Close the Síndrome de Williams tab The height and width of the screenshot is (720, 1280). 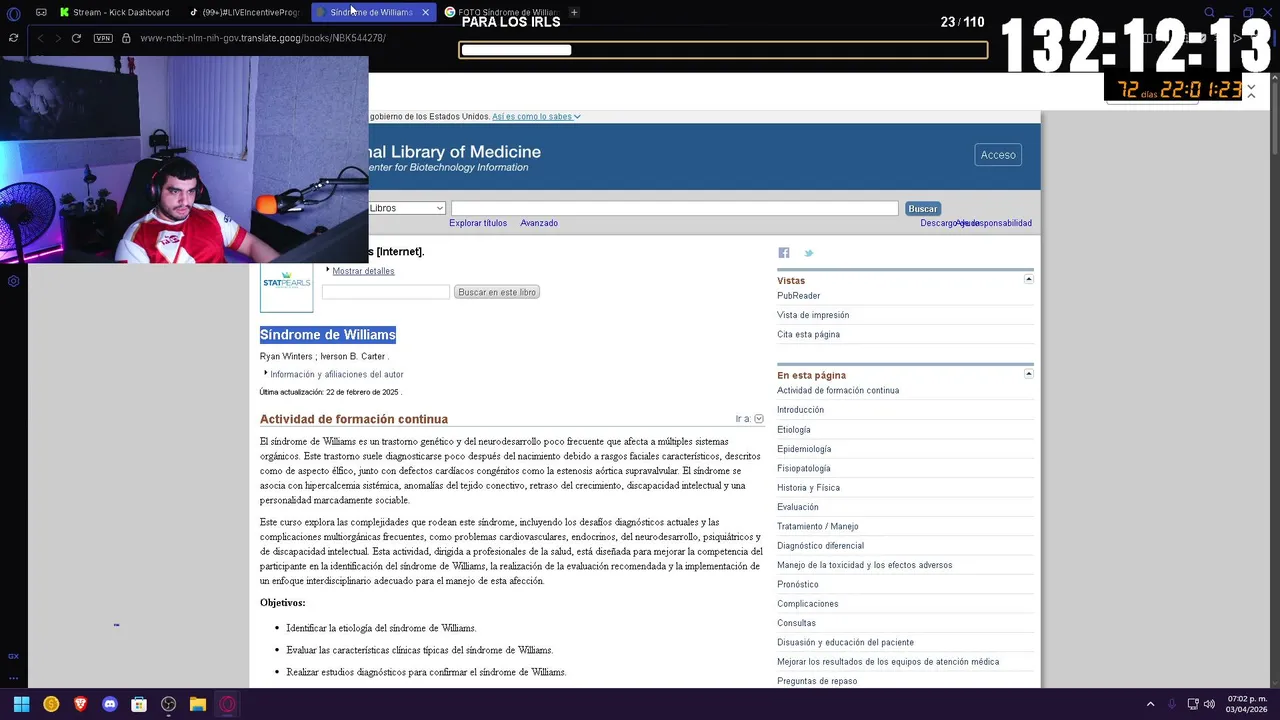pos(425,12)
